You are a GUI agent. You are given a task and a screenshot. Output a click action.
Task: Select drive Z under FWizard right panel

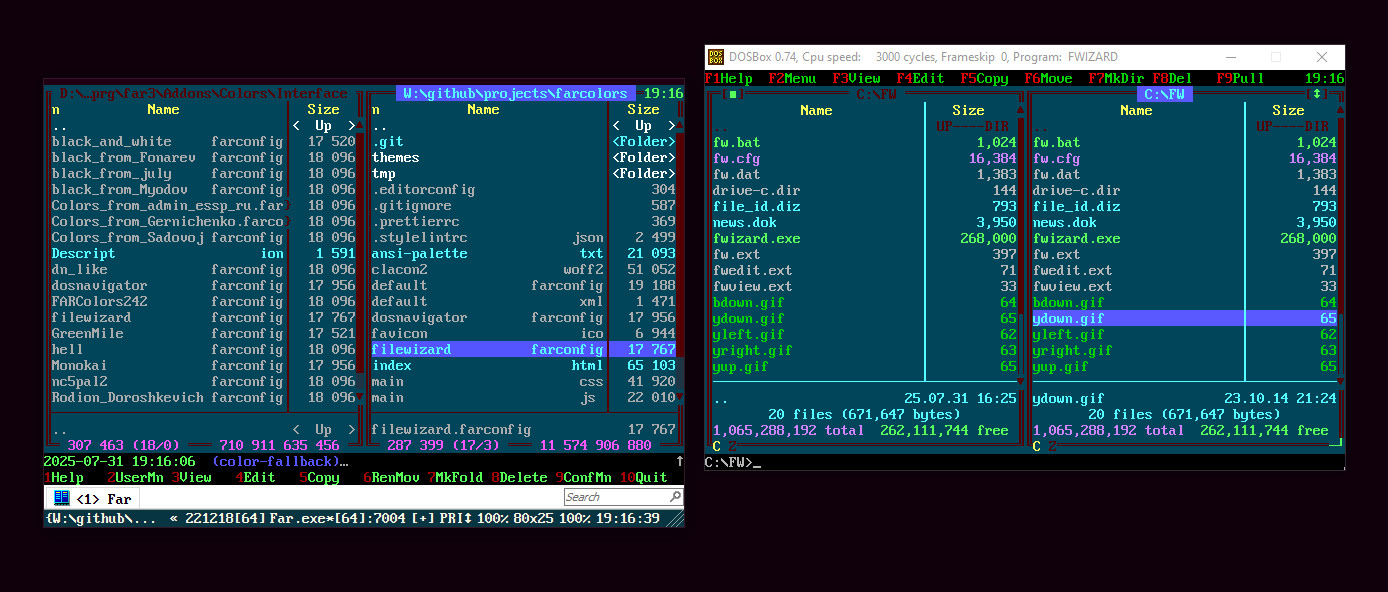(1052, 446)
